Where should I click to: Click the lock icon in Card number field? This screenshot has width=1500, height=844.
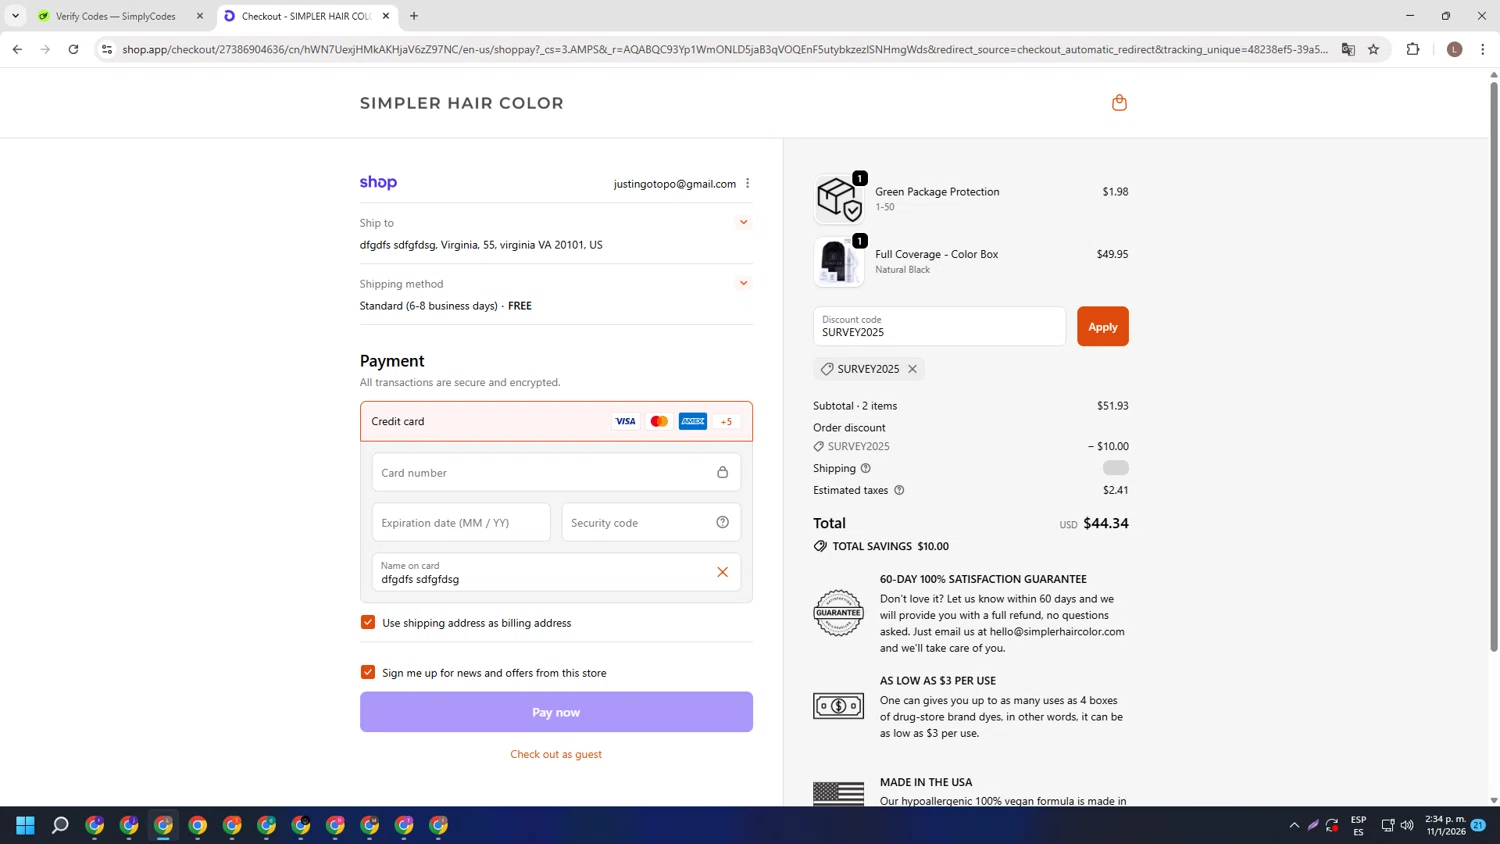click(x=722, y=472)
